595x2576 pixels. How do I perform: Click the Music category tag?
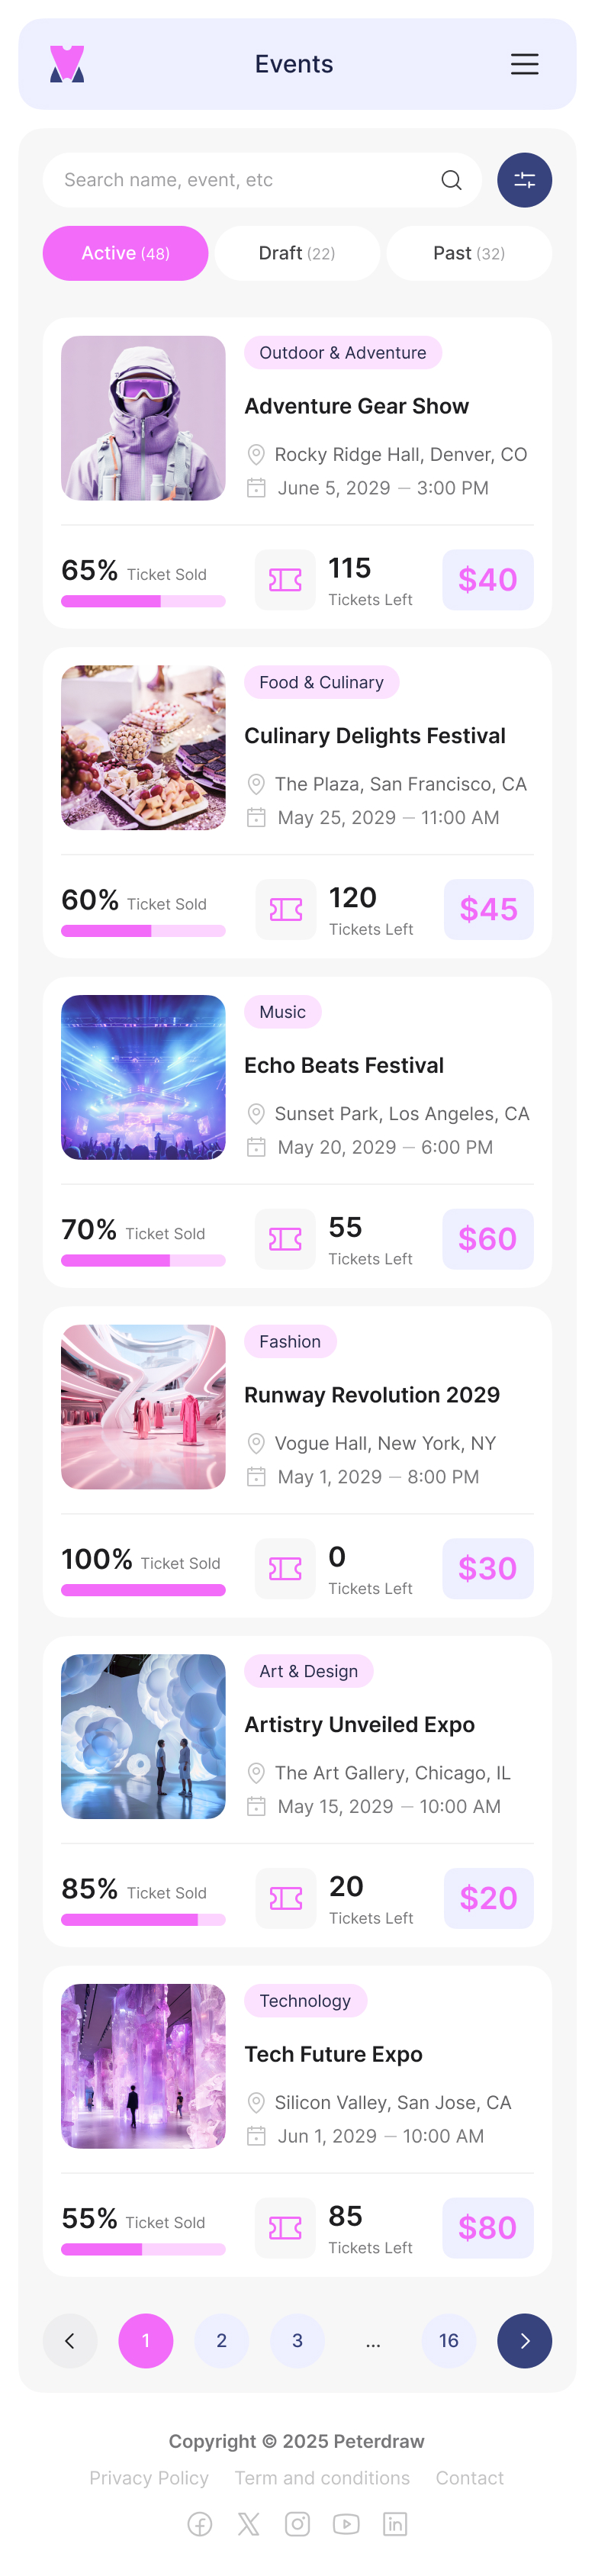(x=282, y=1012)
